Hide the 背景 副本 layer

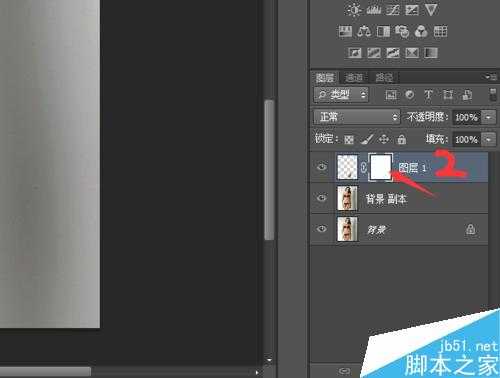click(322, 198)
